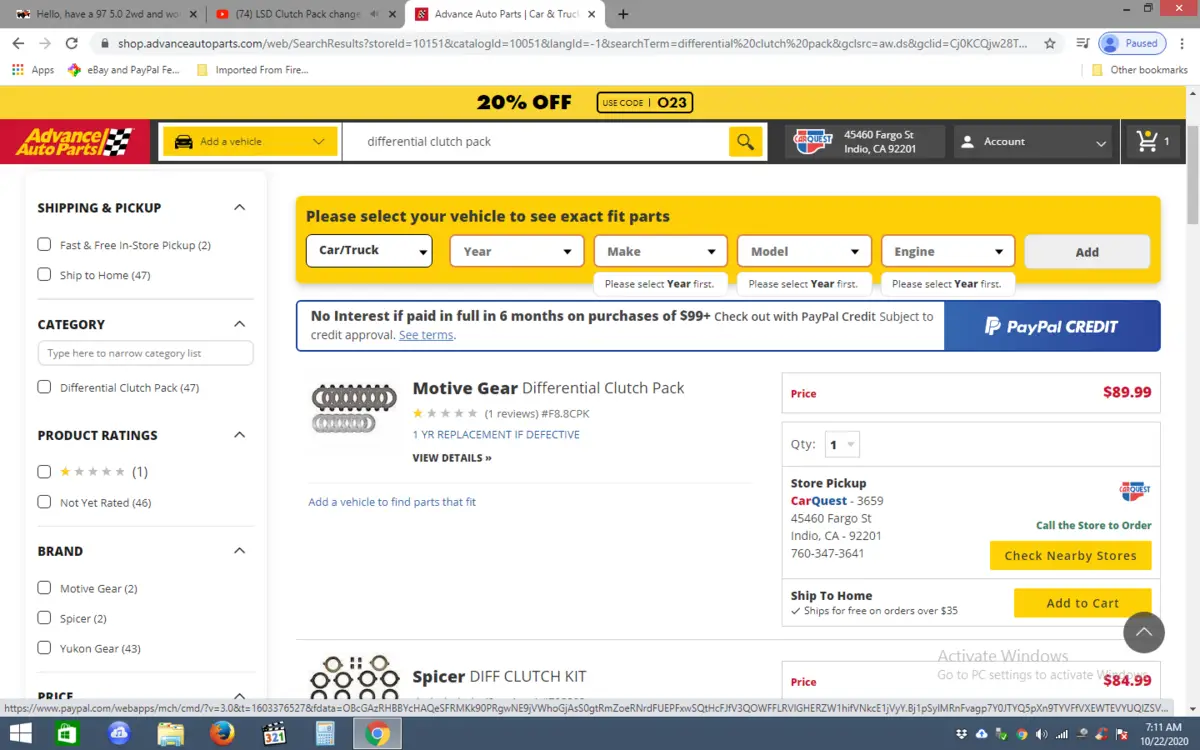The image size is (1200, 750).
Task: Check the Spicer brand filter
Action: (44, 618)
